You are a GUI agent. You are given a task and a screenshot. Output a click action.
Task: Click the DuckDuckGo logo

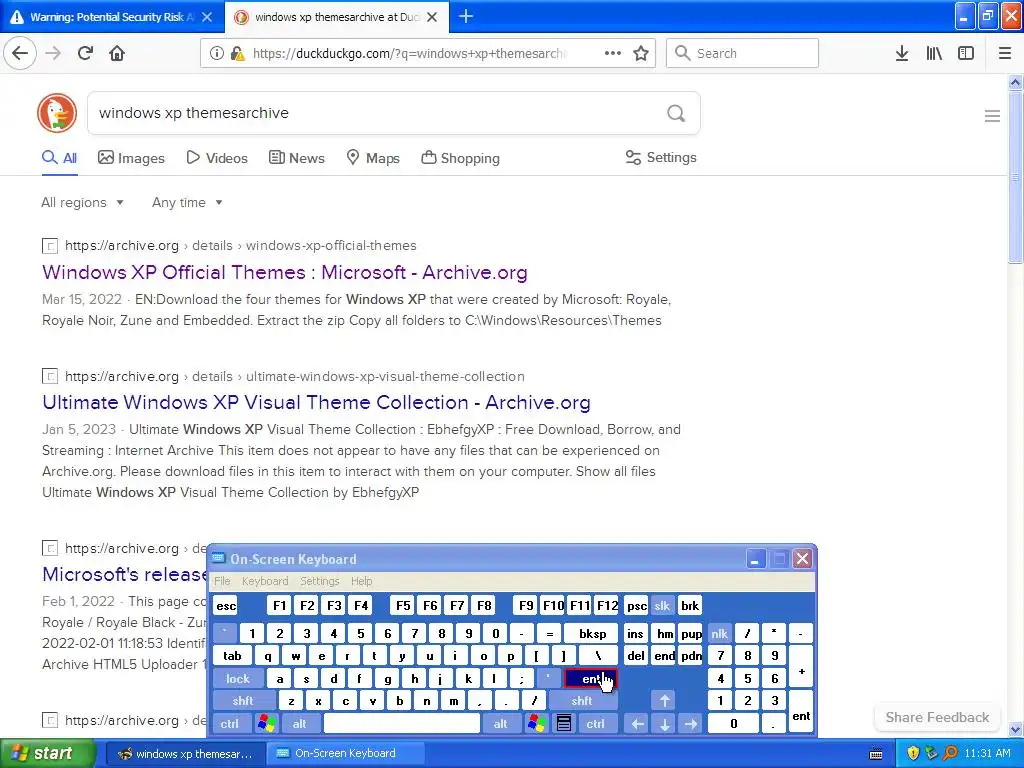57,113
